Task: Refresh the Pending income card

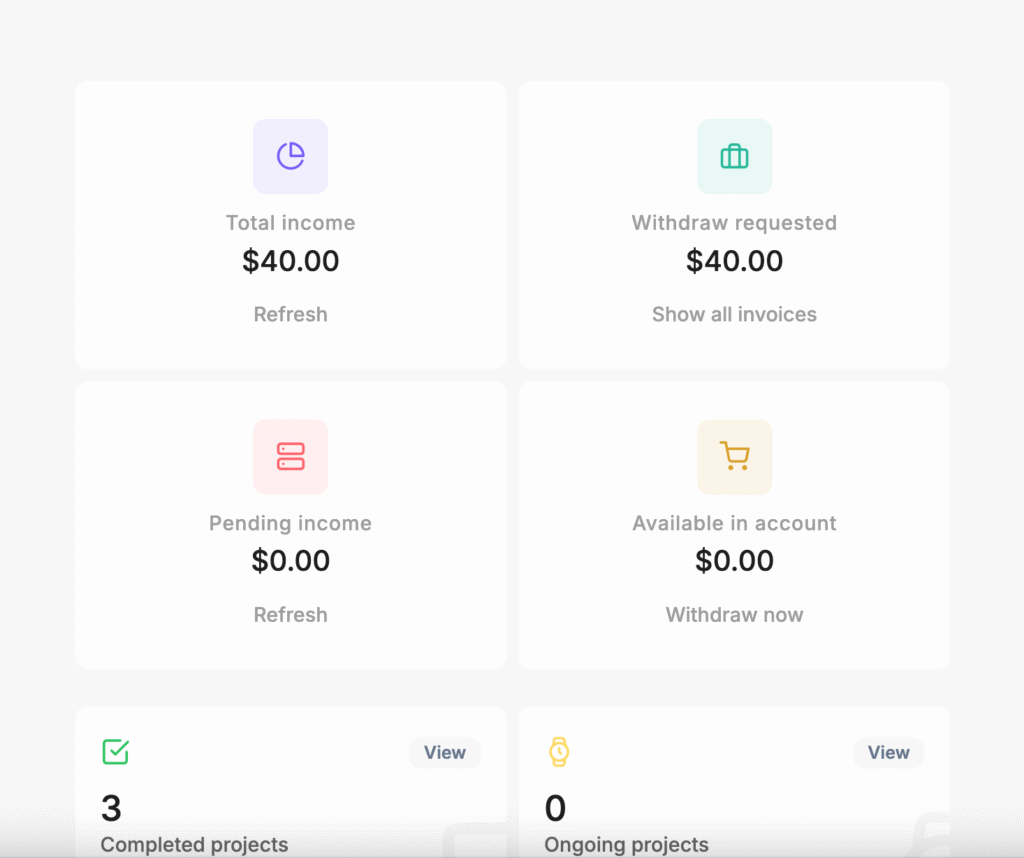Action: coord(291,614)
